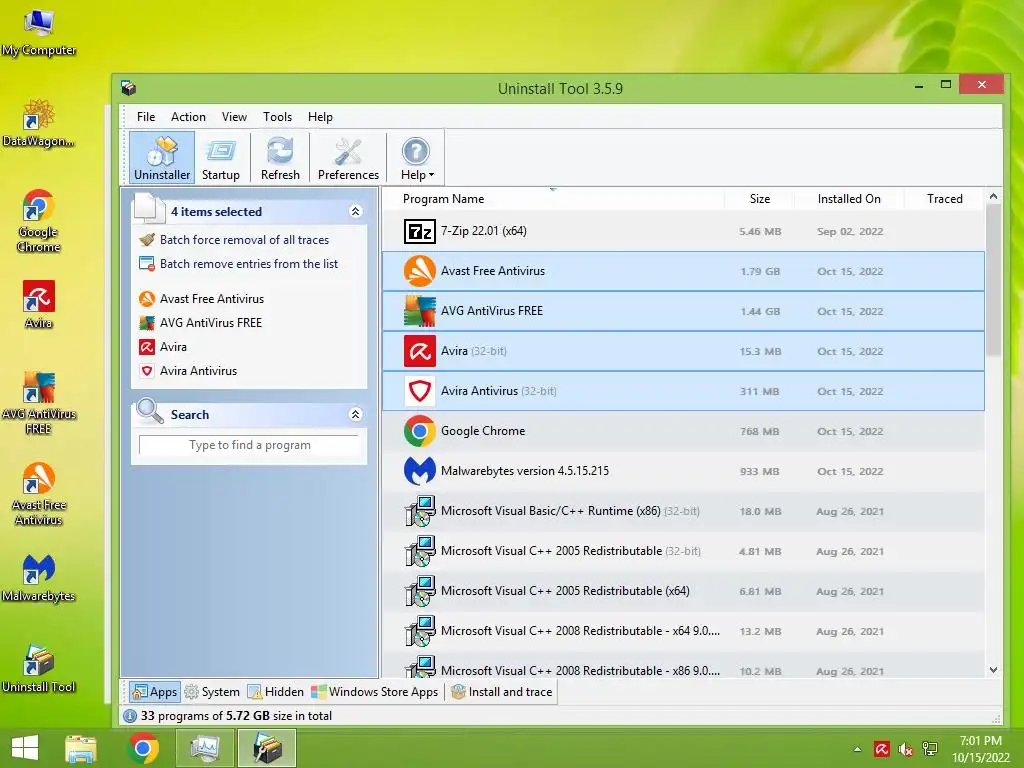Click the Google Chrome icon in the program list
Screen dimensions: 1024x768
[419, 431]
